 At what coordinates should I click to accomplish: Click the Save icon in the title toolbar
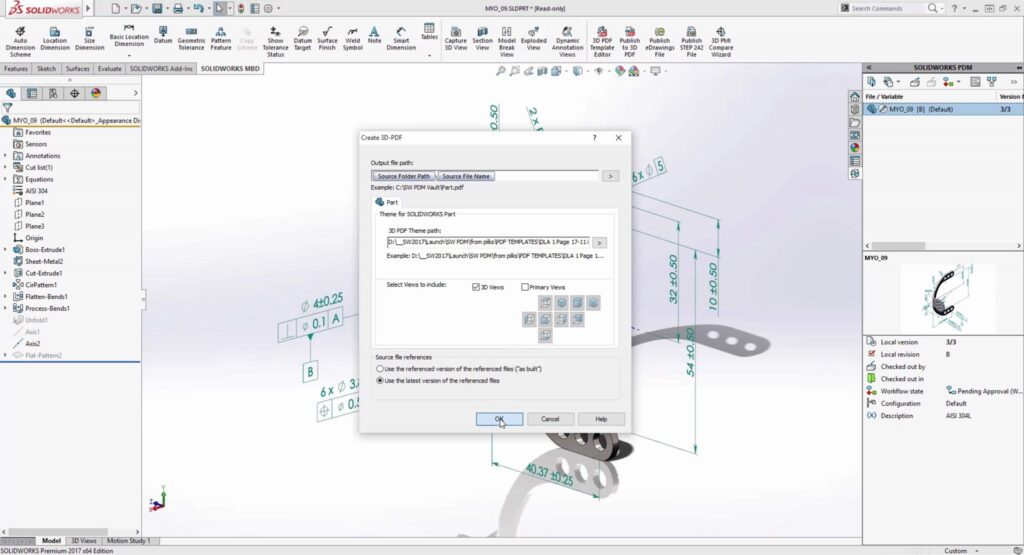click(157, 8)
